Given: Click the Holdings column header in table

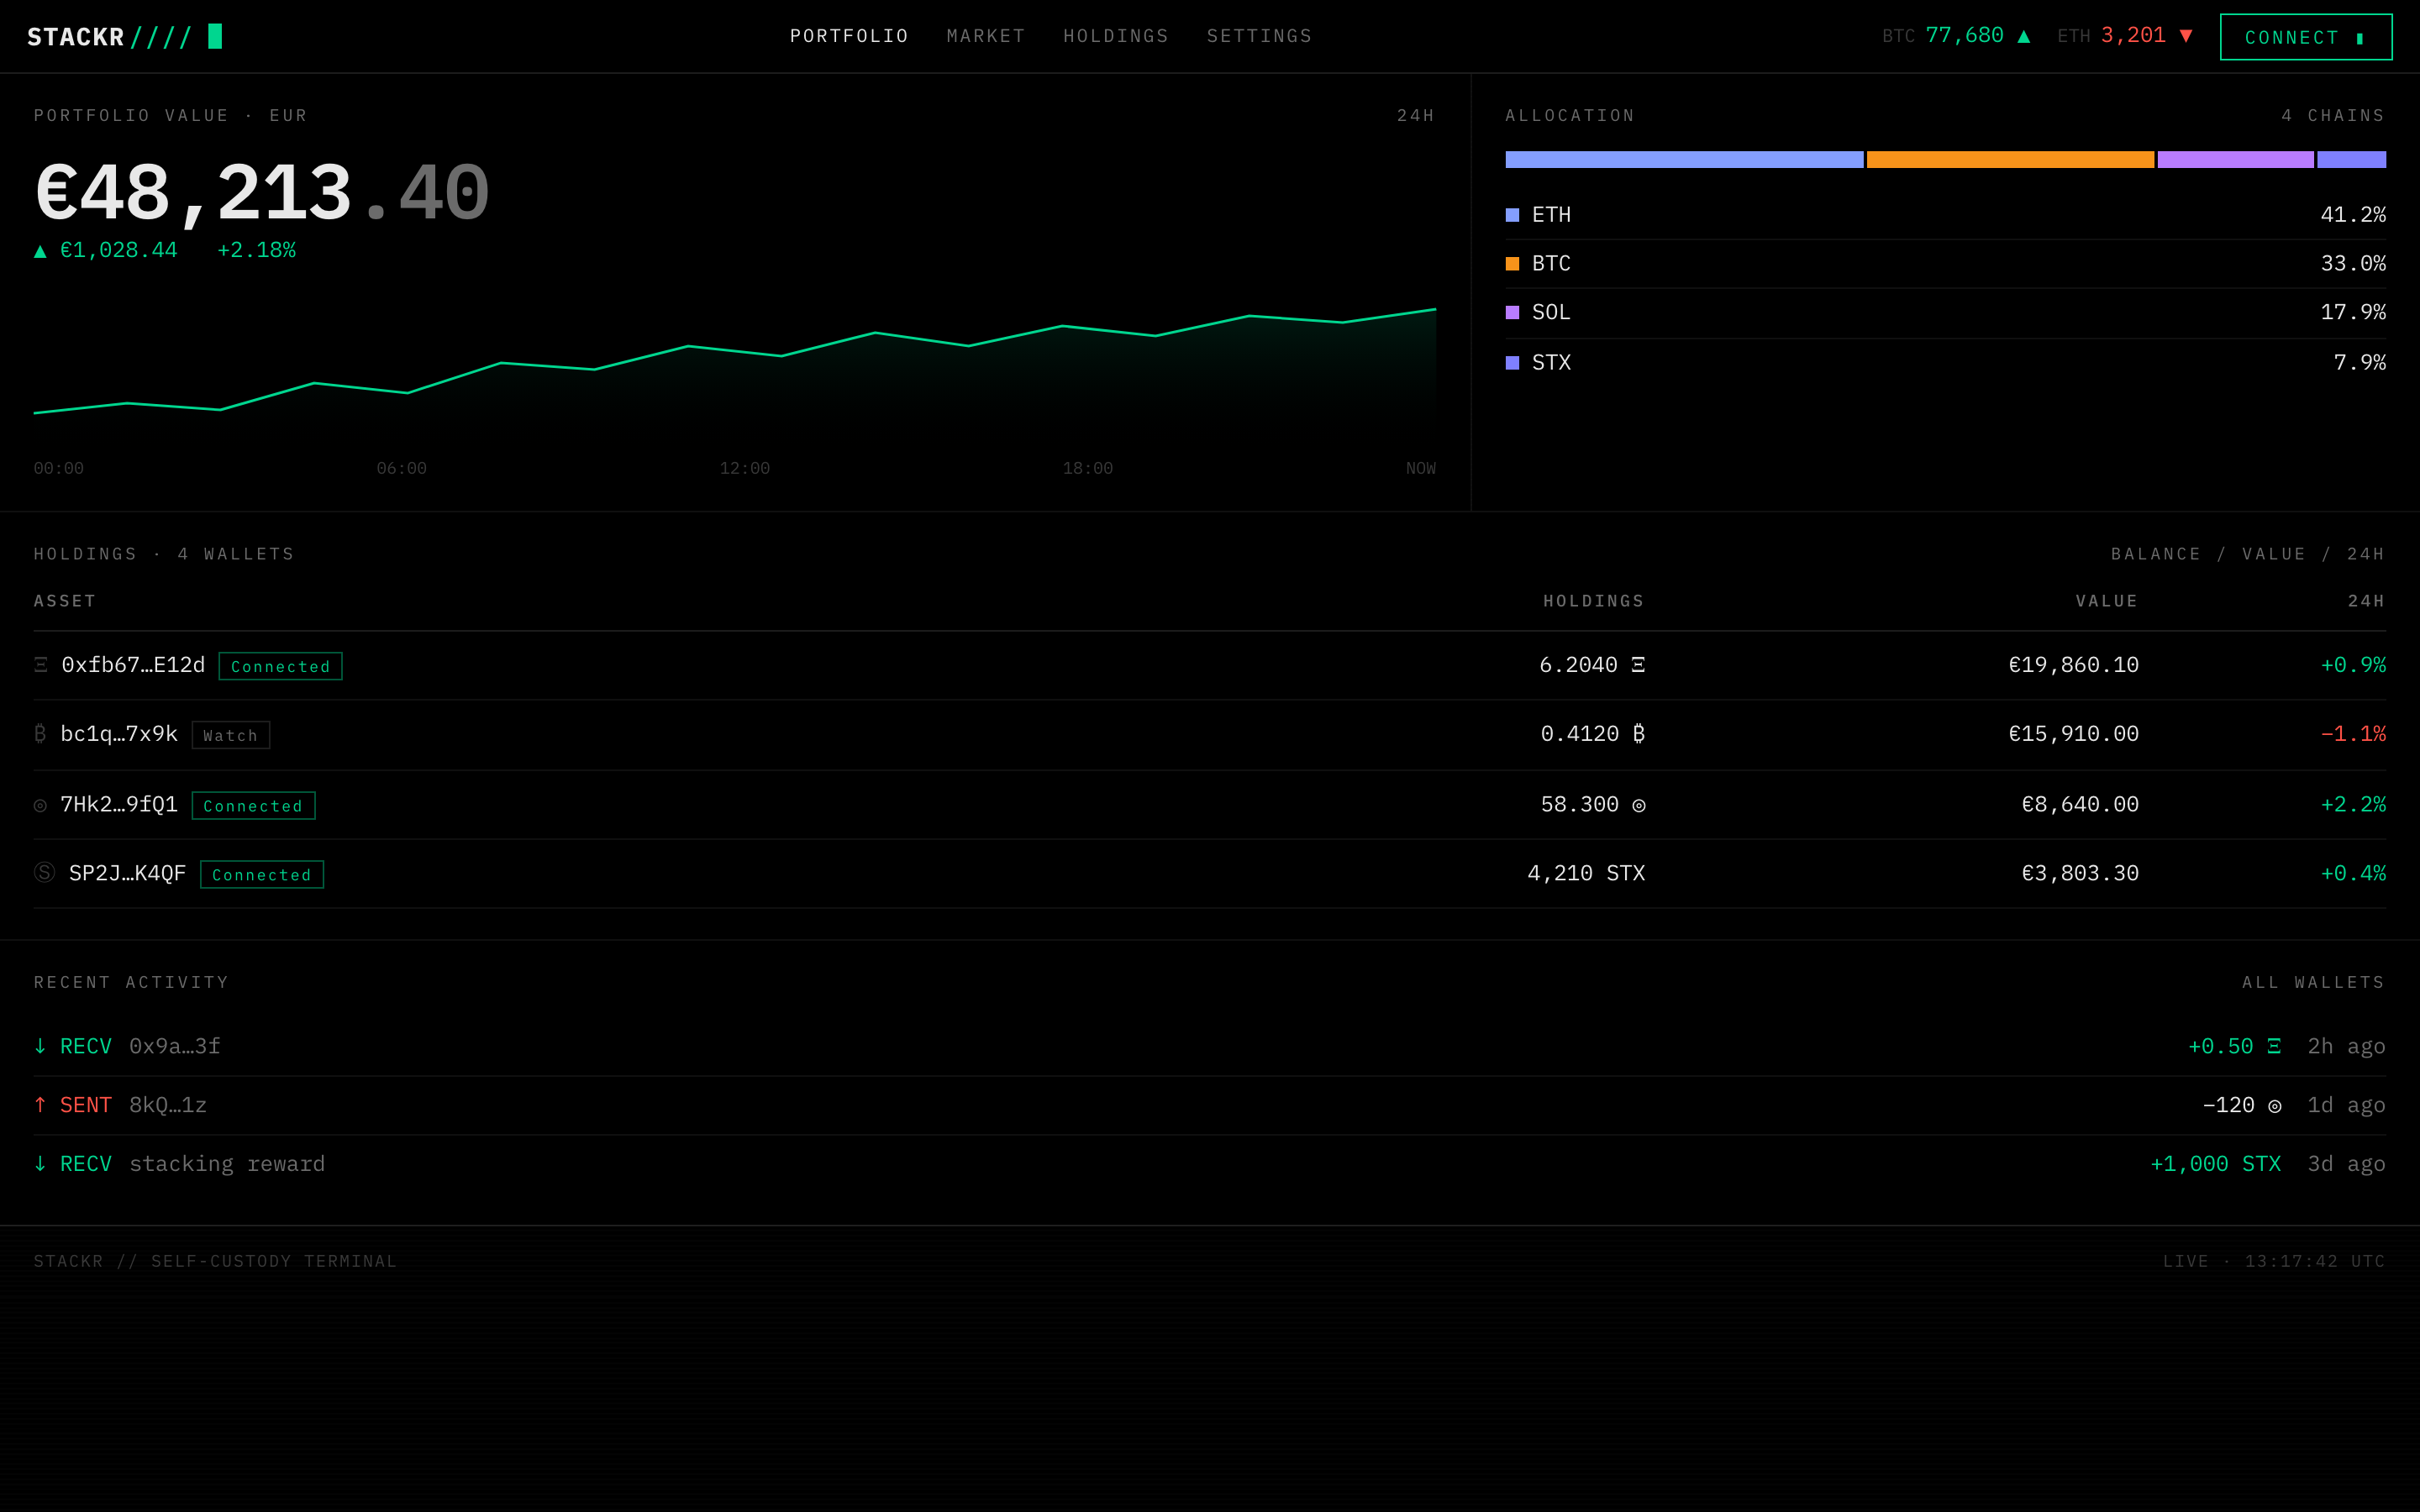Looking at the screenshot, I should [1594, 601].
